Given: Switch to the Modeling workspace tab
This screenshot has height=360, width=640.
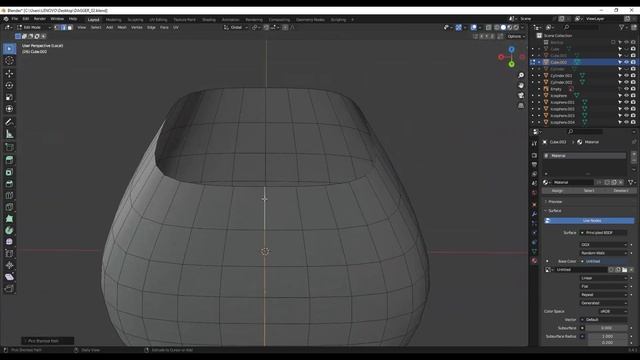Looking at the screenshot, I should (113, 20).
